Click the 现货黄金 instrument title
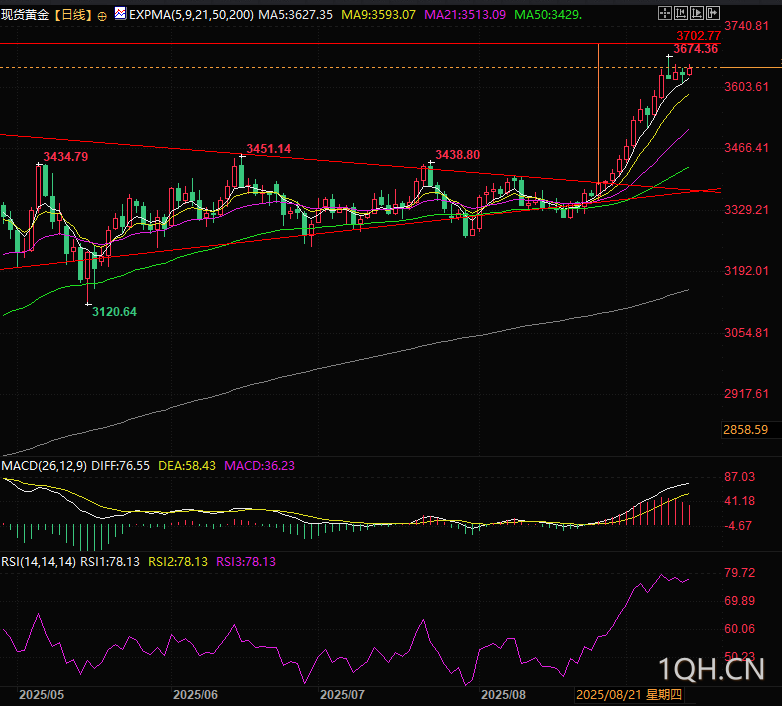Screen dimensions: 782x706 coord(26,16)
